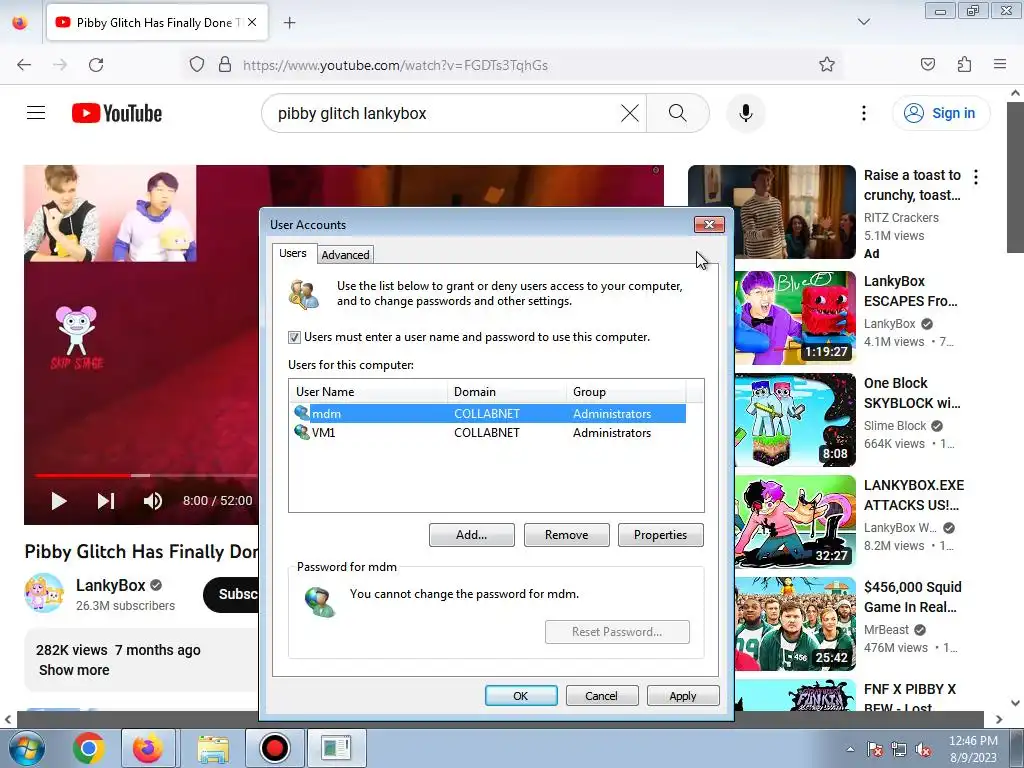List all tabs dropdown arrow
Image resolution: width=1024 pixels, height=768 pixels.
(x=863, y=22)
